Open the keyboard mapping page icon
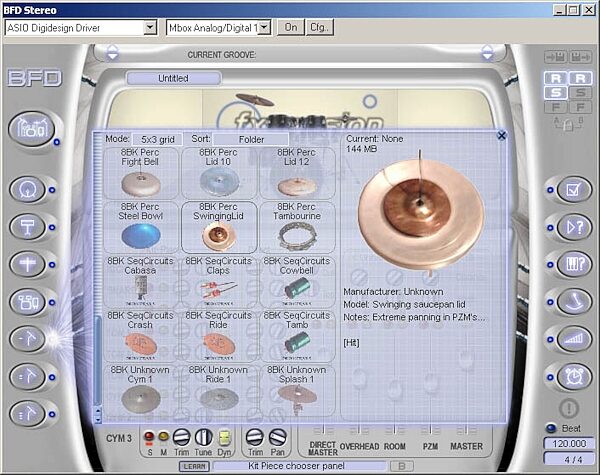The height and width of the screenshot is (475, 600). [574, 264]
